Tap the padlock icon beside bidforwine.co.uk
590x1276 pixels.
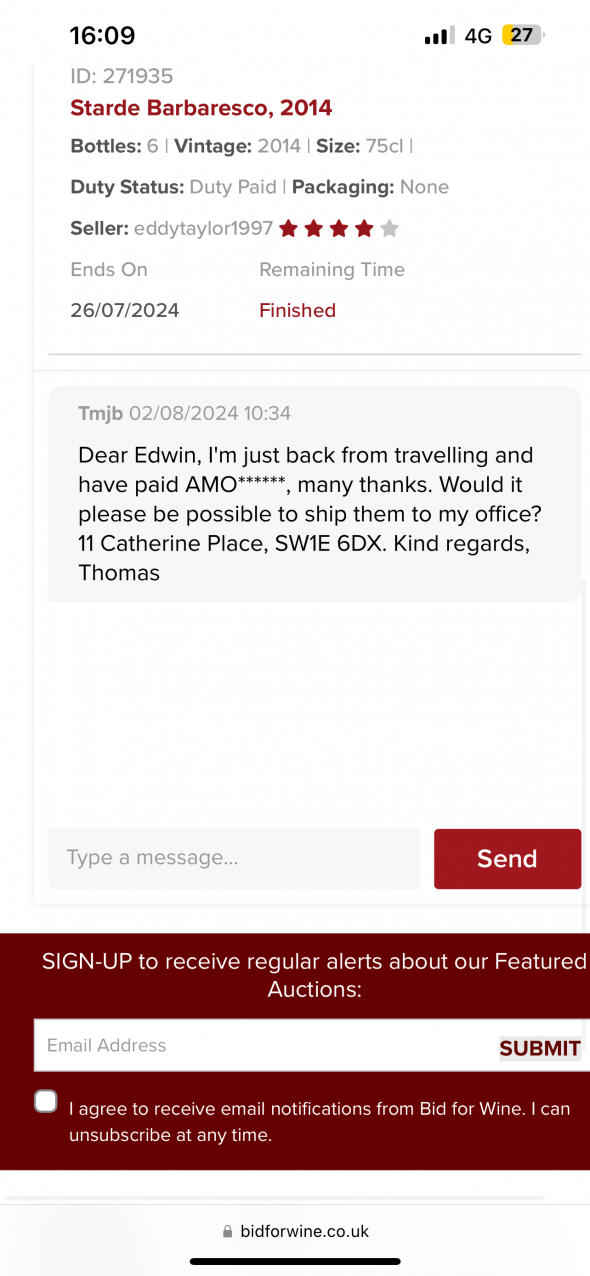(228, 1232)
